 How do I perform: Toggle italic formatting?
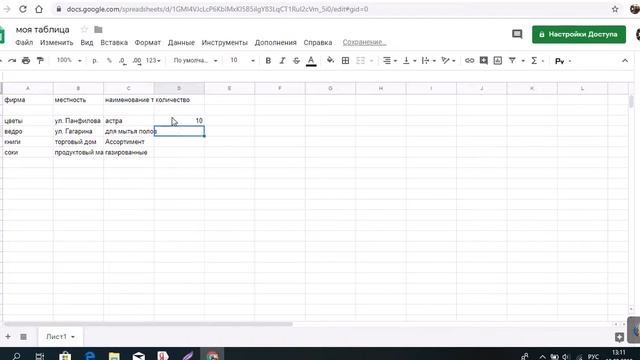[x=282, y=60]
